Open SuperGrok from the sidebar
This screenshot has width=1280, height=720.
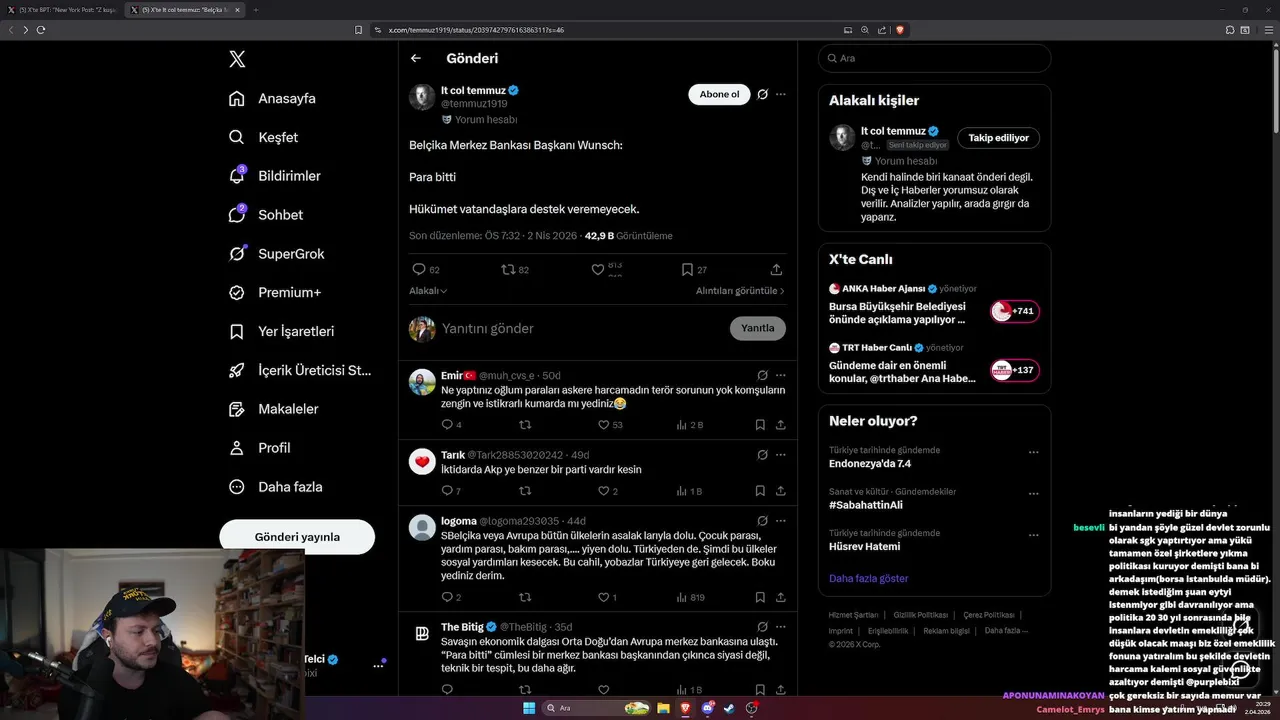tap(276, 254)
